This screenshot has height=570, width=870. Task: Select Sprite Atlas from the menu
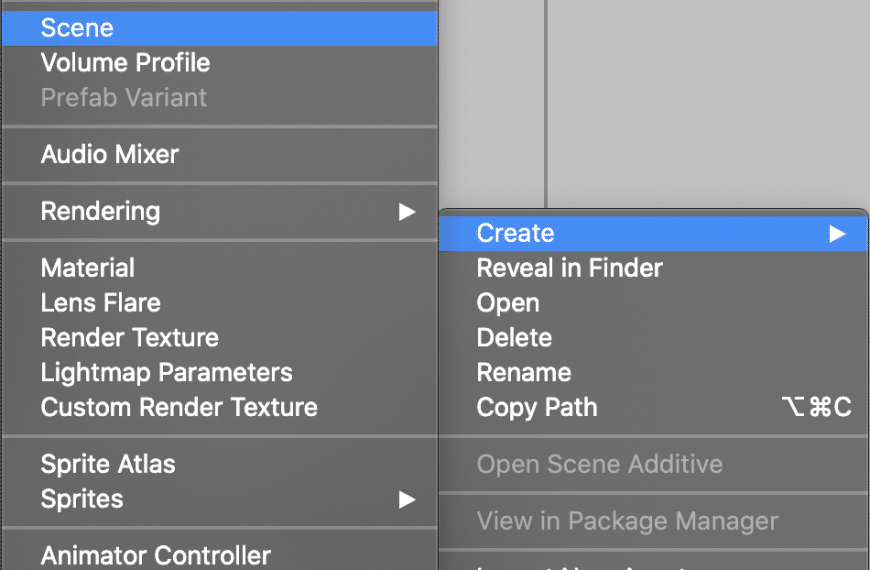(220, 464)
